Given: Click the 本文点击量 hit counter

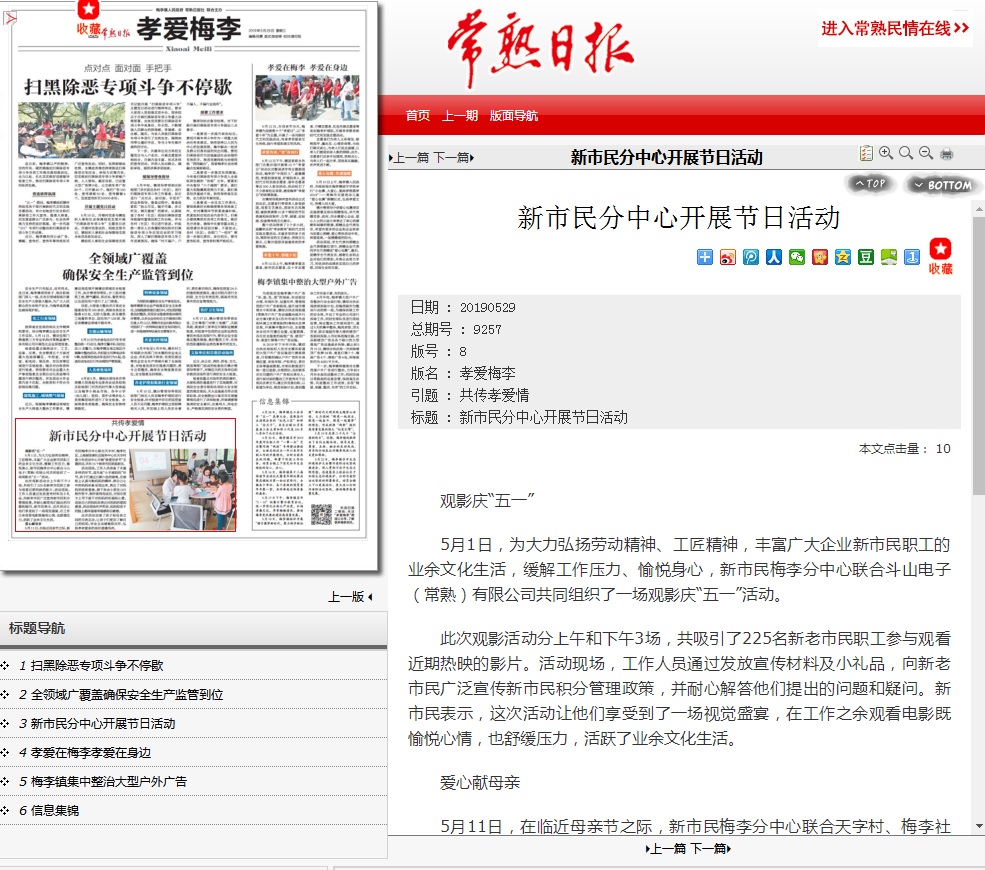Looking at the screenshot, I should coord(905,449).
